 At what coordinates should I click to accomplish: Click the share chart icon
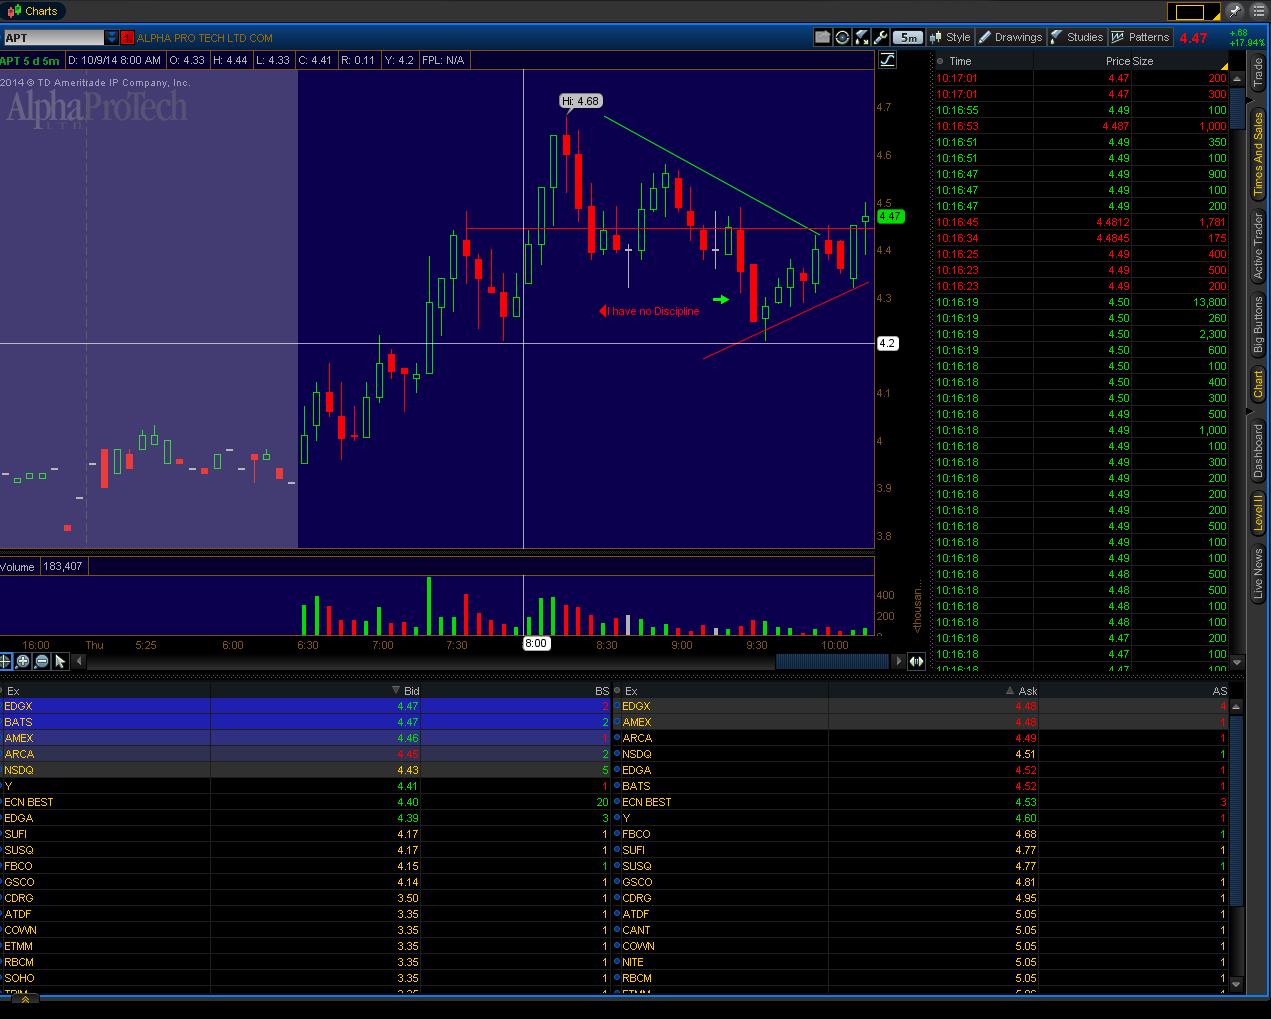(x=823, y=37)
